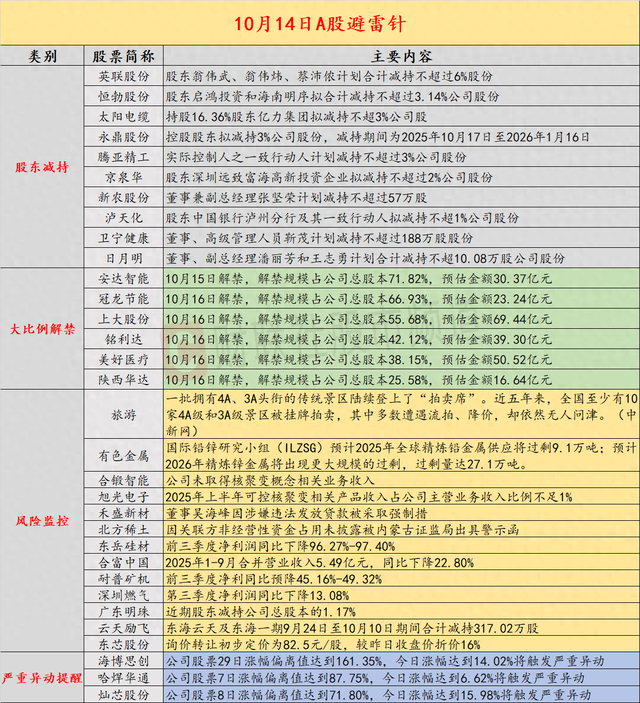This screenshot has width=640, height=703.
Task: Select the stock name 卫宁健康
Action: (x=123, y=238)
